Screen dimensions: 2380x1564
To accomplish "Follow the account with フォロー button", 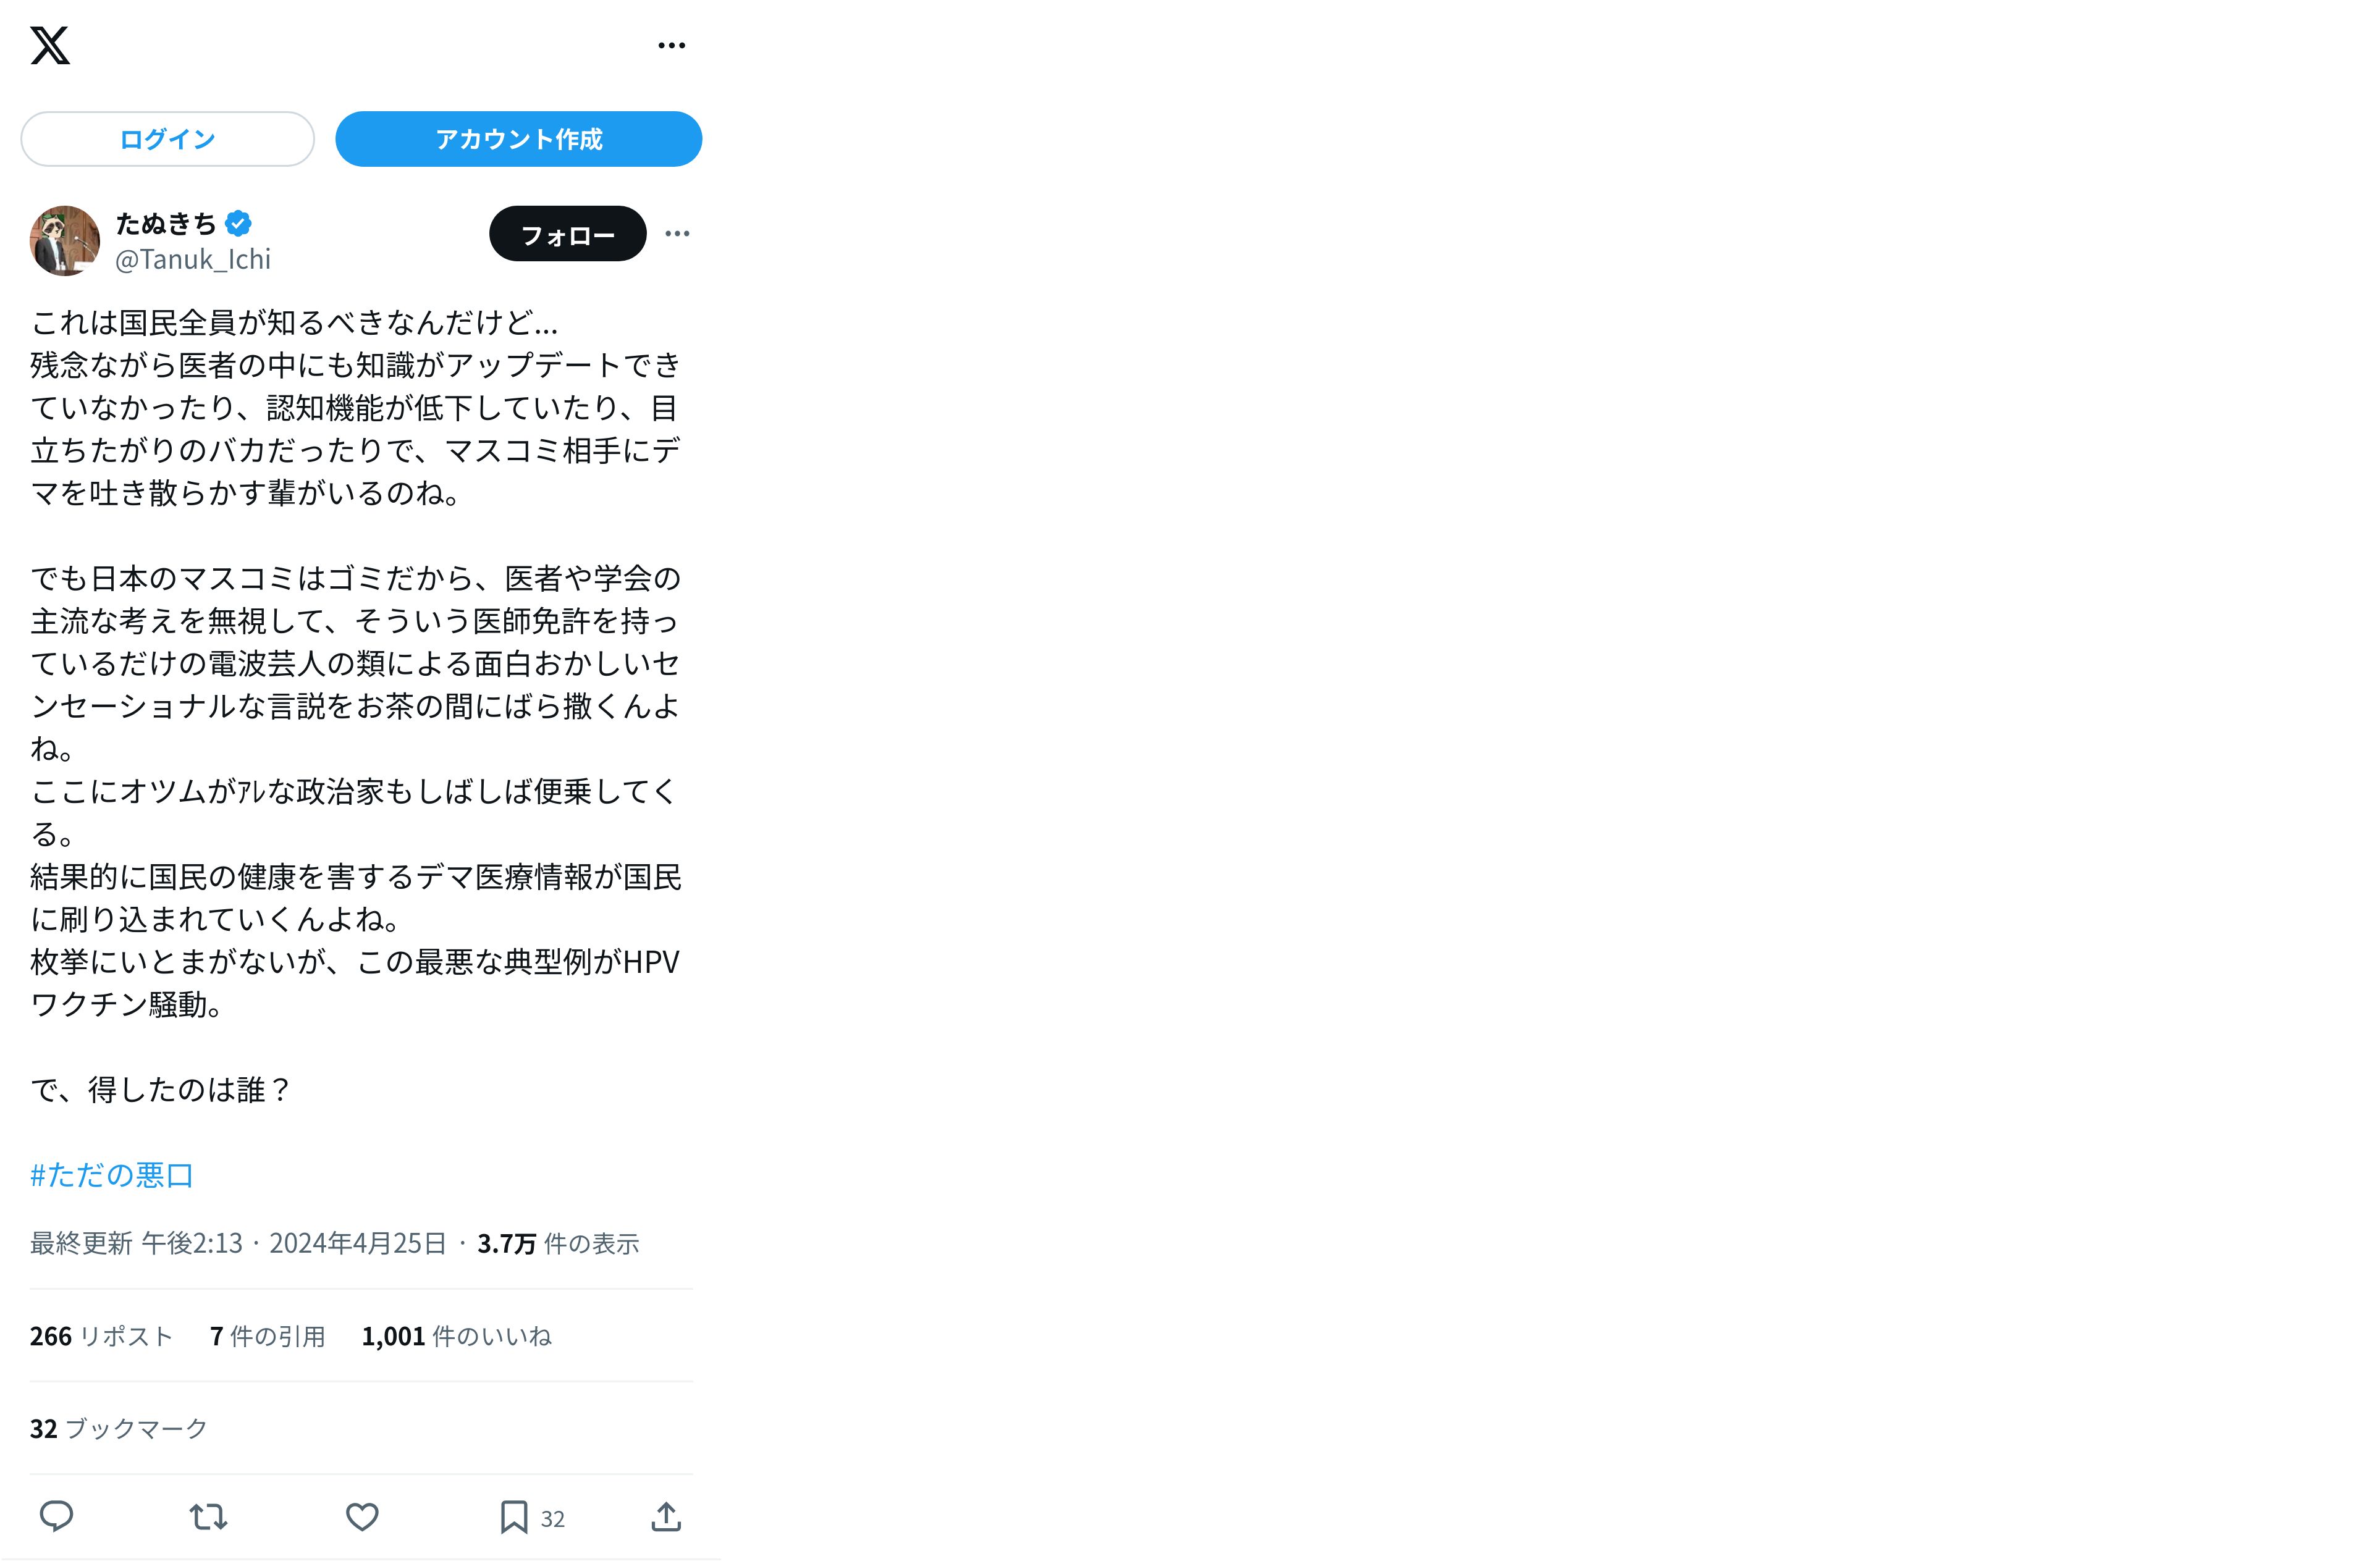I will tap(567, 234).
